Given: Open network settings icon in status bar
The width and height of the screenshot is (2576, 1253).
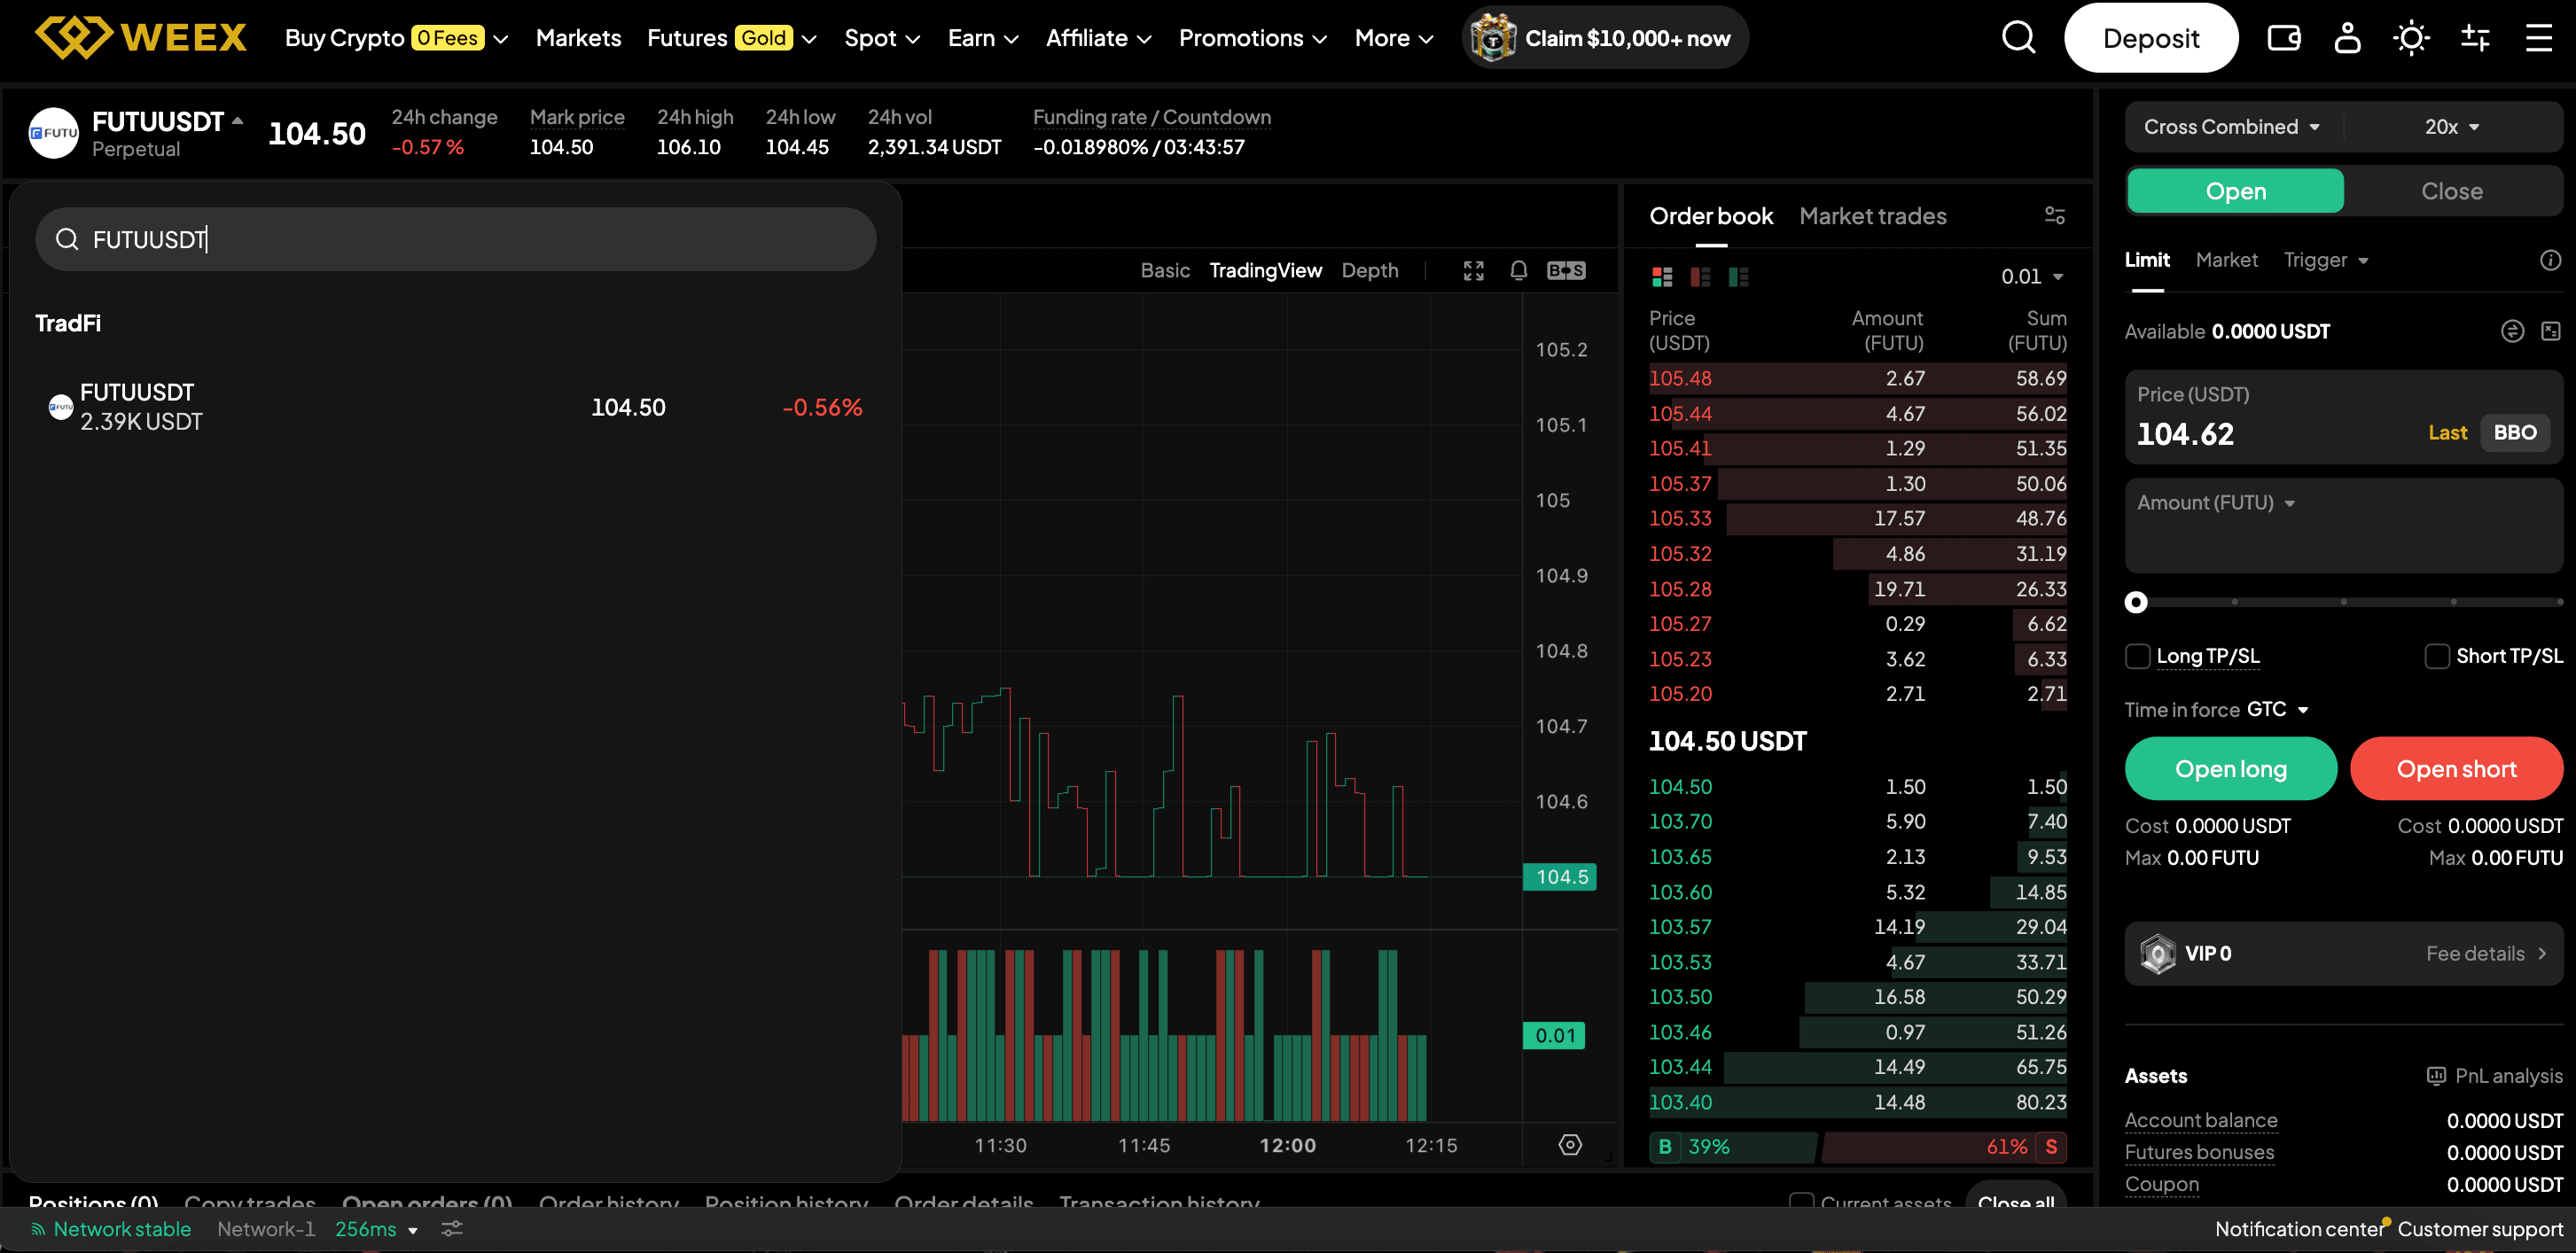Looking at the screenshot, I should [x=452, y=1229].
